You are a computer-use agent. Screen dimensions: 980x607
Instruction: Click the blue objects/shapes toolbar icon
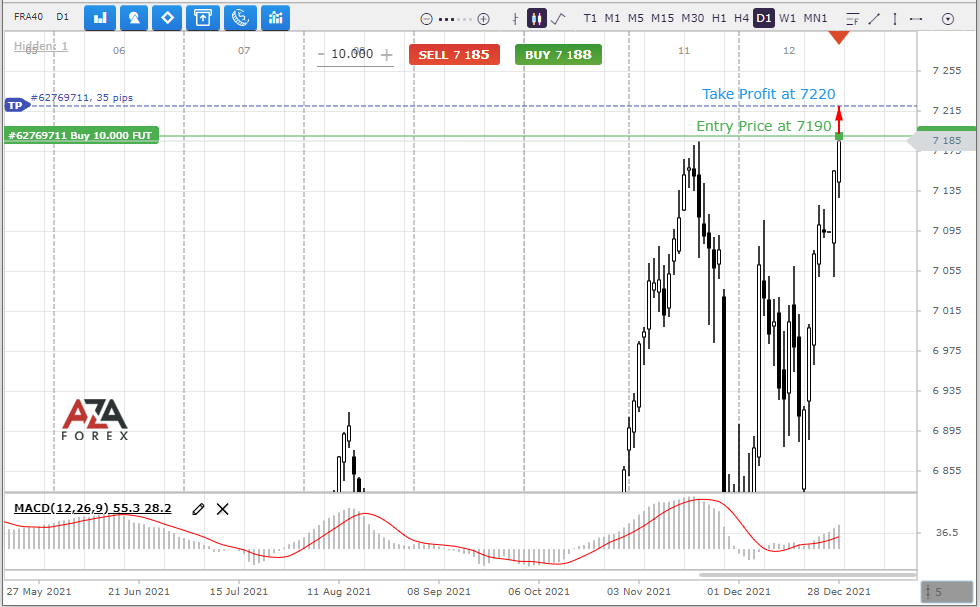point(134,18)
